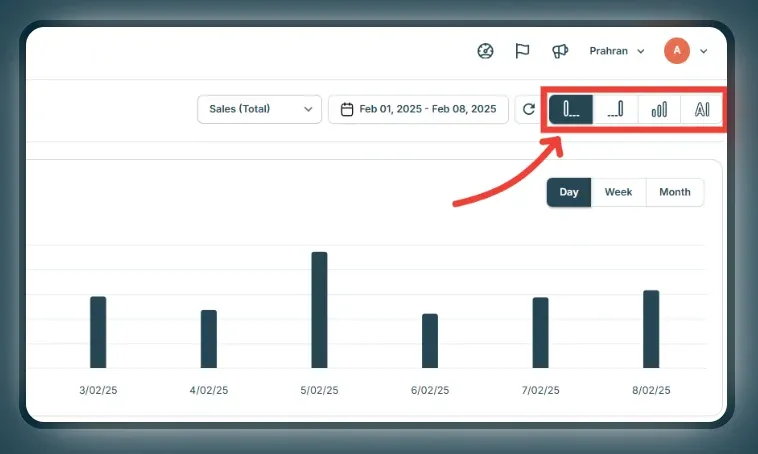Click the 3/02/25 axis label
Viewport: 758px width, 454px height.
[x=98, y=390]
